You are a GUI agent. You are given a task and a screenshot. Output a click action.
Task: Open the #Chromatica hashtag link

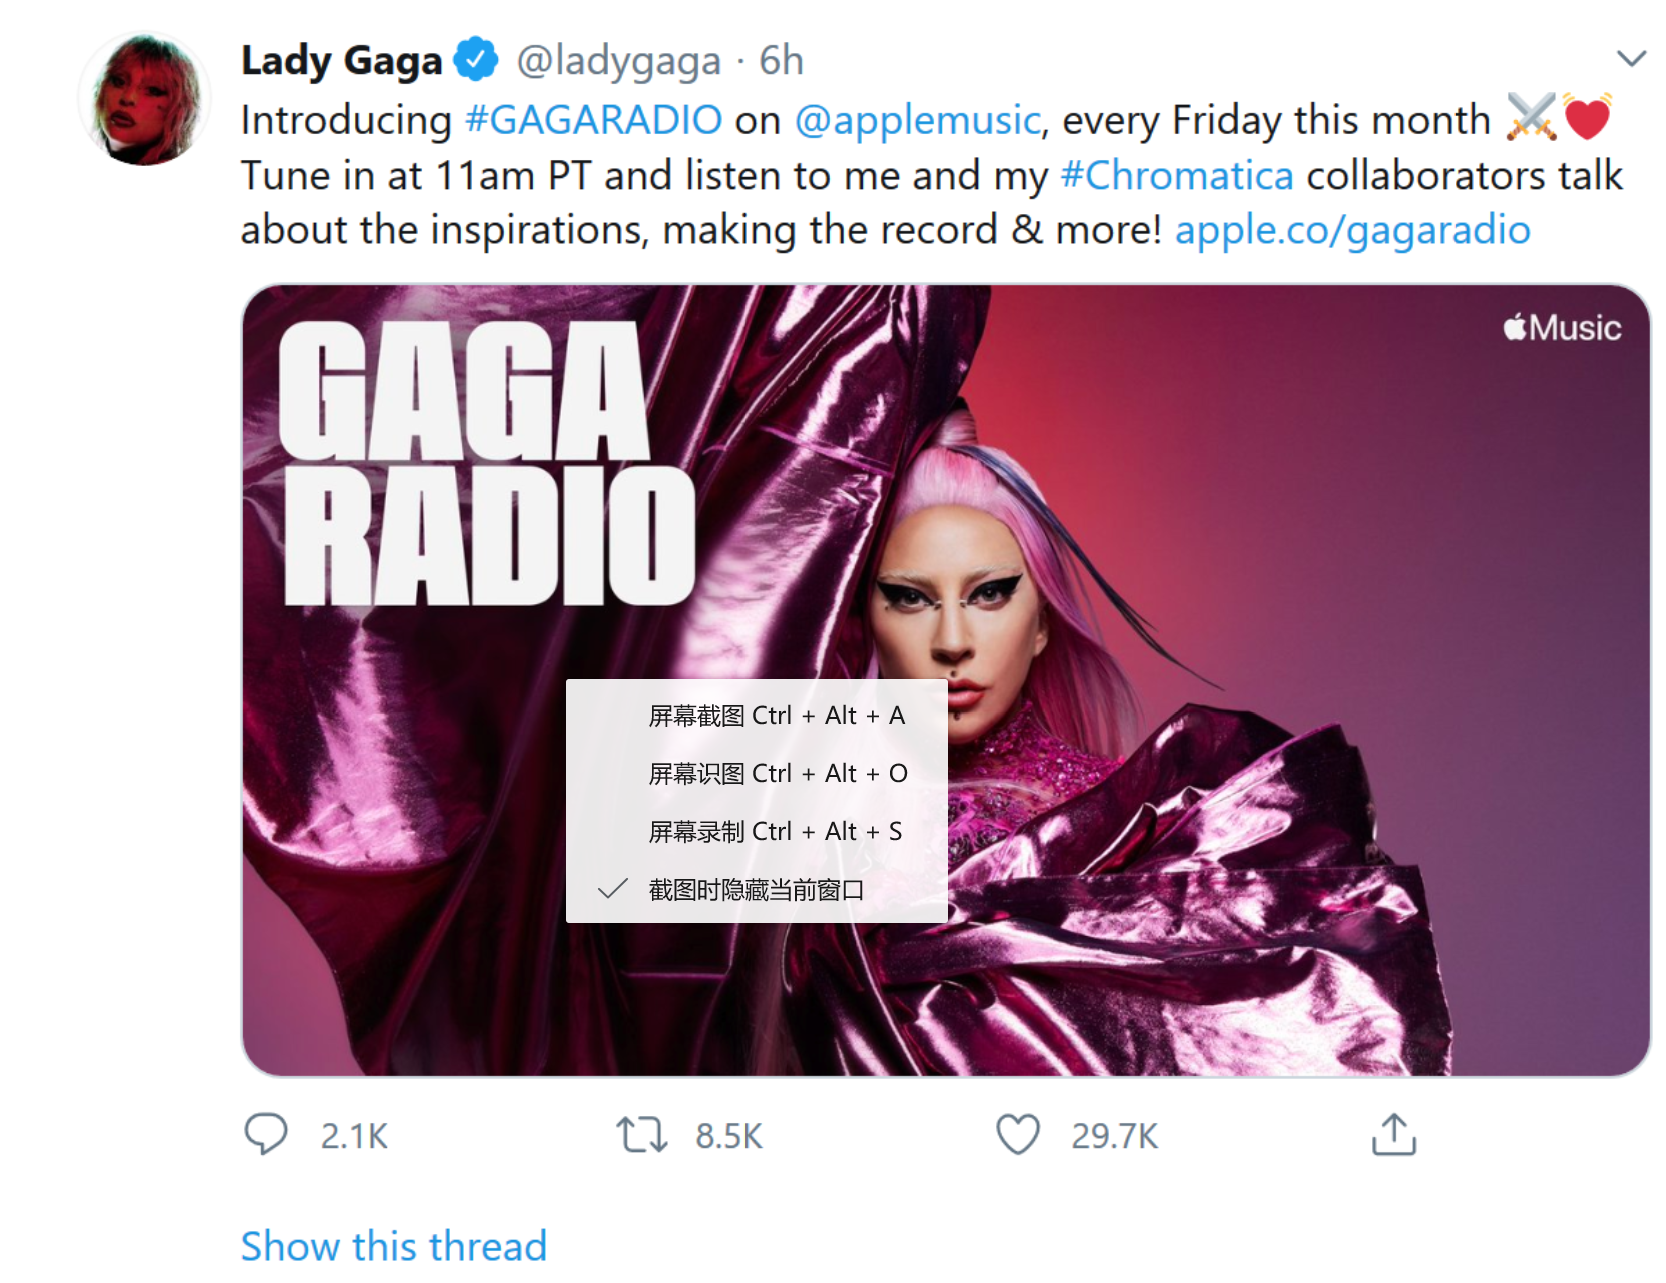point(1177,175)
